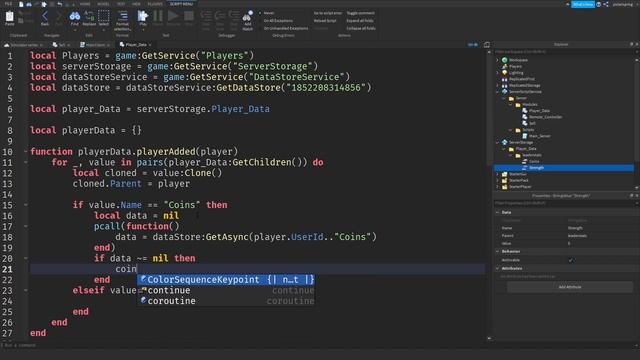Viewport: 640px width, 360px height.
Task: Click the Players service icon in Explorer
Action: tap(504, 66)
